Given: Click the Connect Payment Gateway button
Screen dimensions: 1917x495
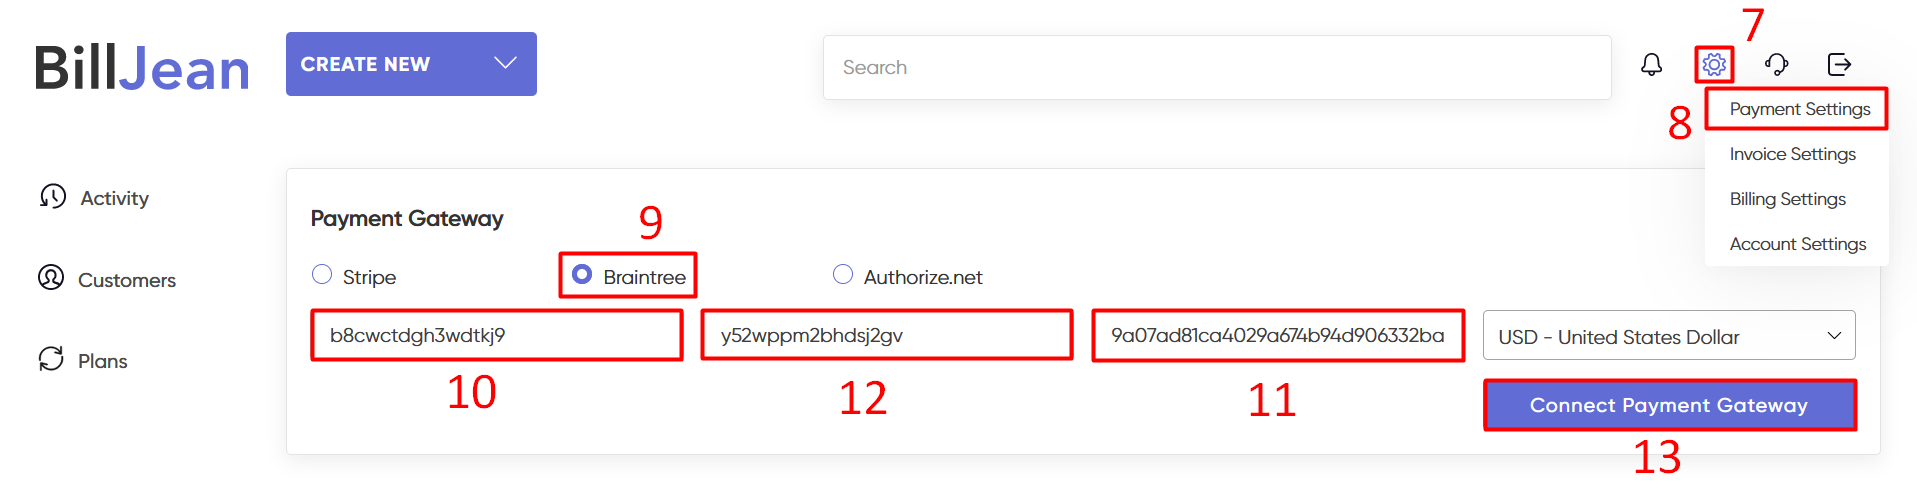Looking at the screenshot, I should [1668, 405].
